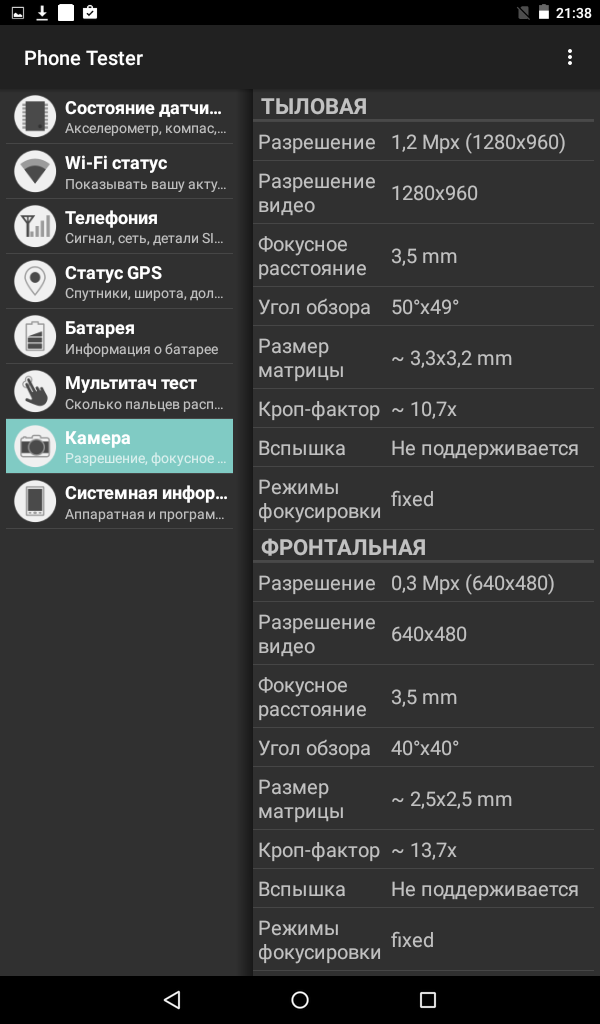Viewport: 600px width, 1024px height.
Task: Select Мультитач тест entry
Action: tap(119, 391)
